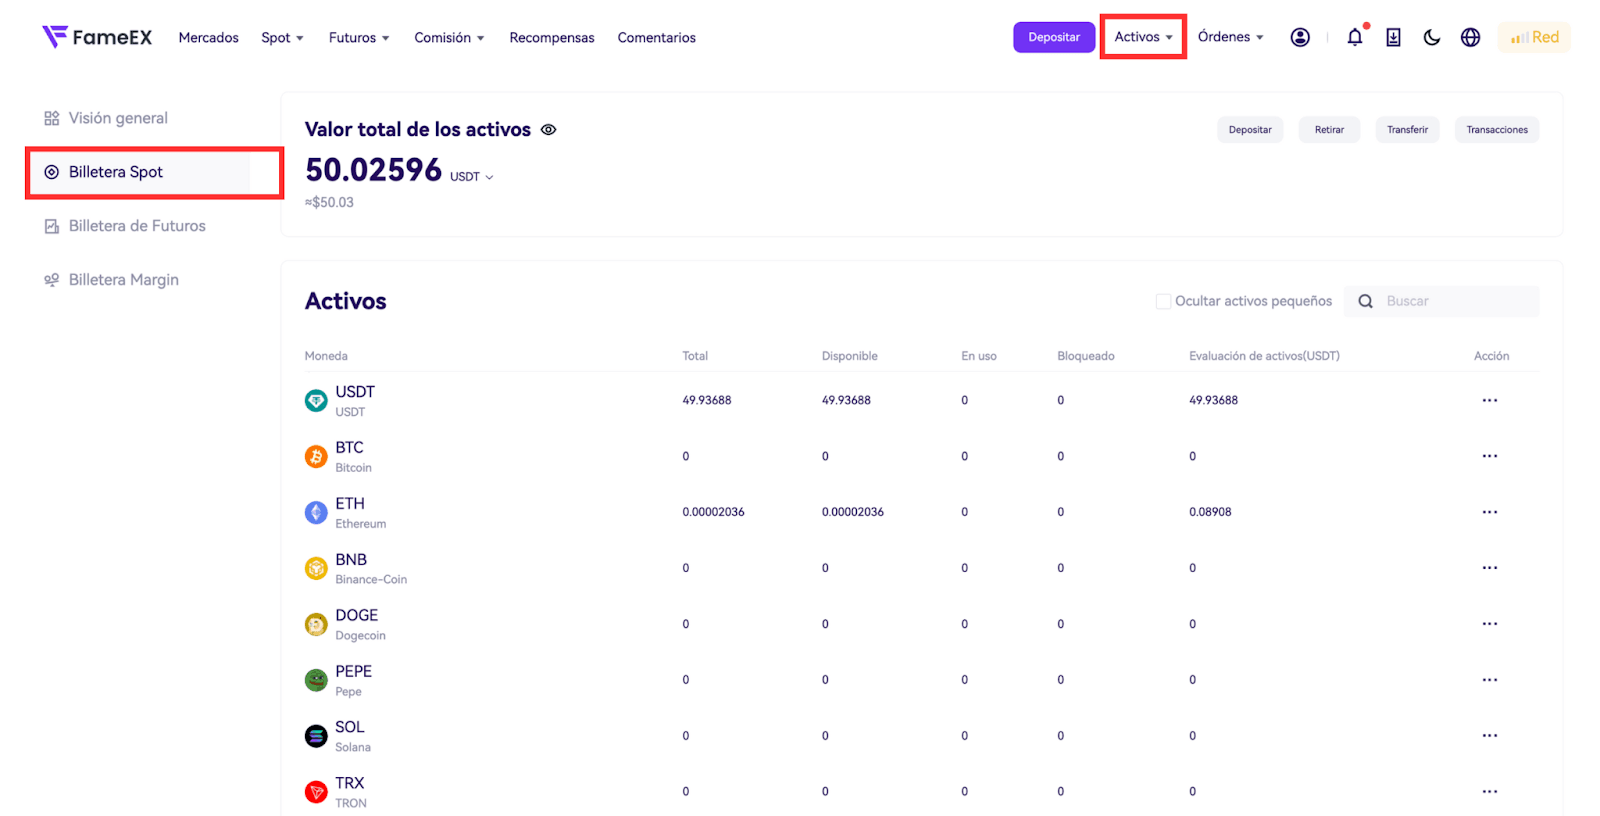
Task: Focus the Buscar search field
Action: [1441, 301]
